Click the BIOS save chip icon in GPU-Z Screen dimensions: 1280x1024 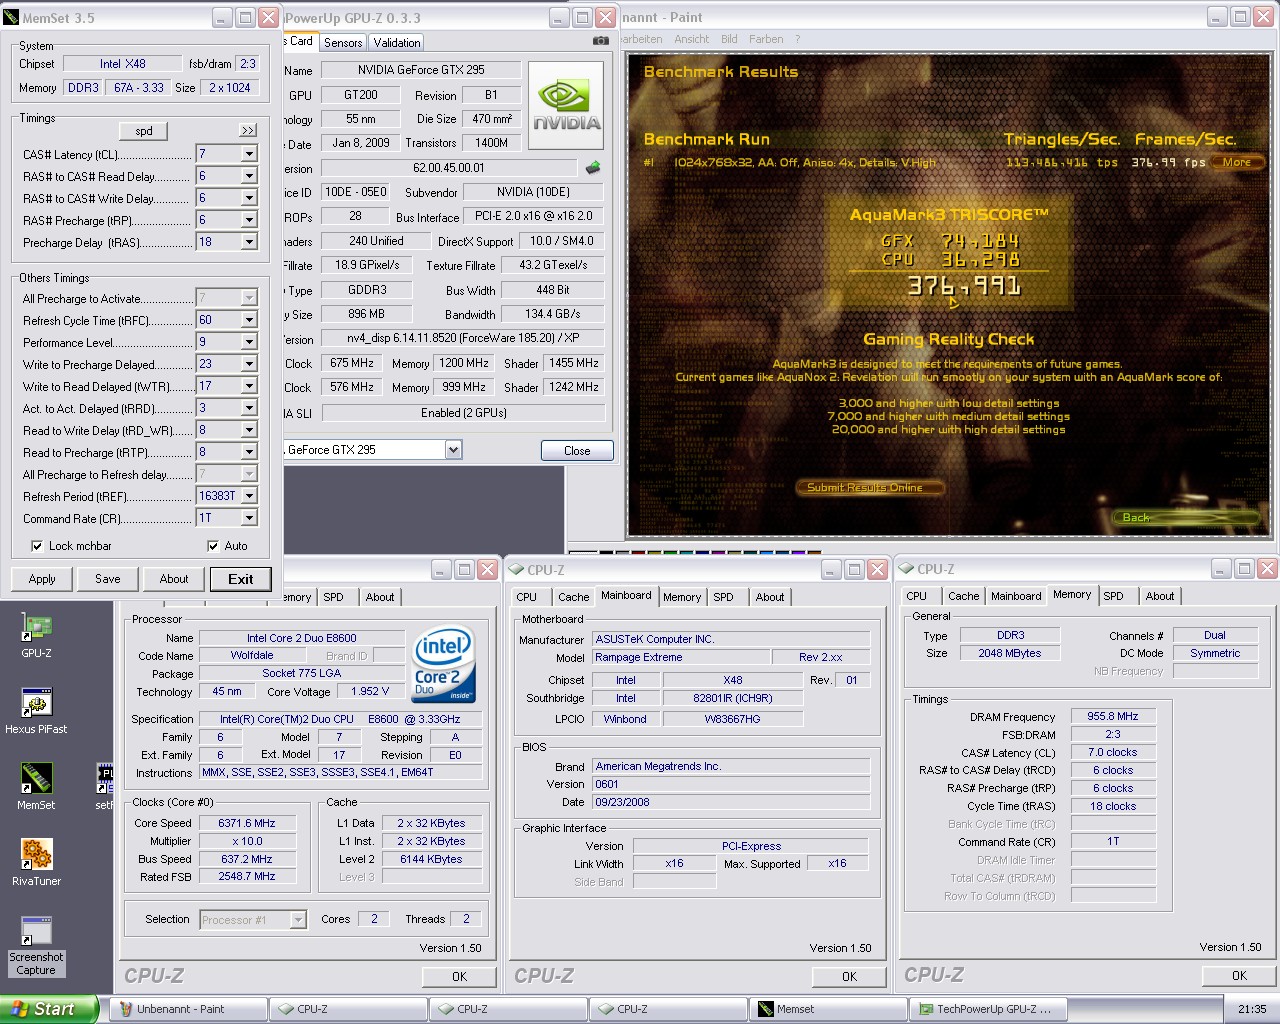593,168
